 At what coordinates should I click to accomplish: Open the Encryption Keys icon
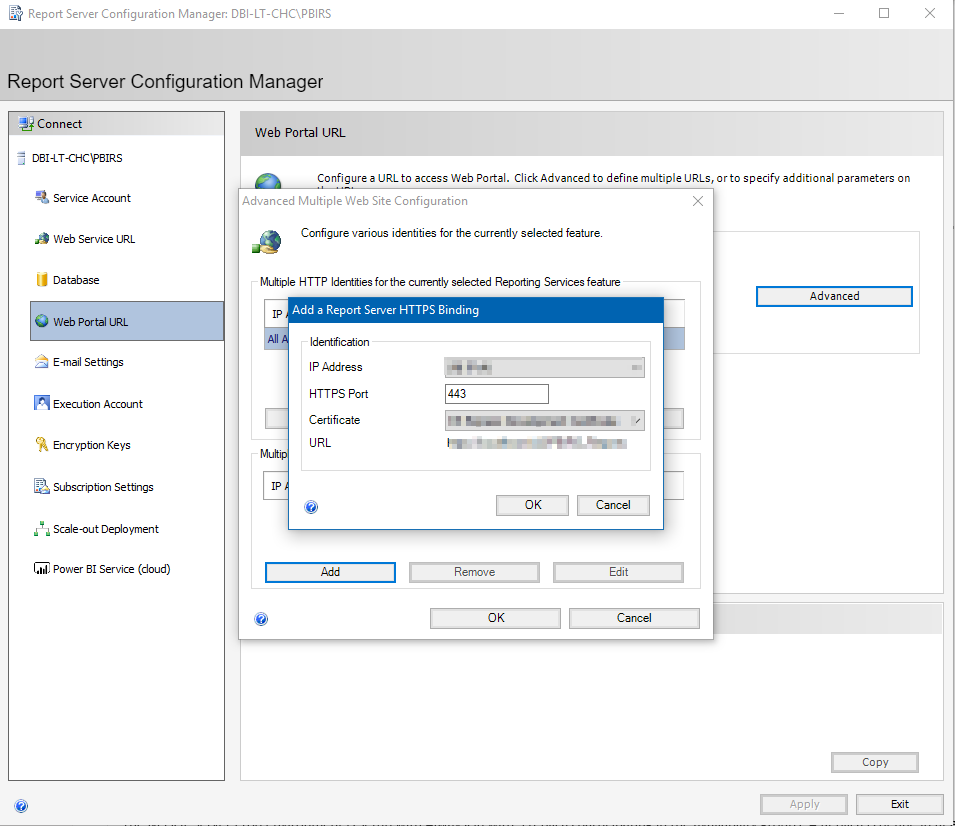coord(41,445)
